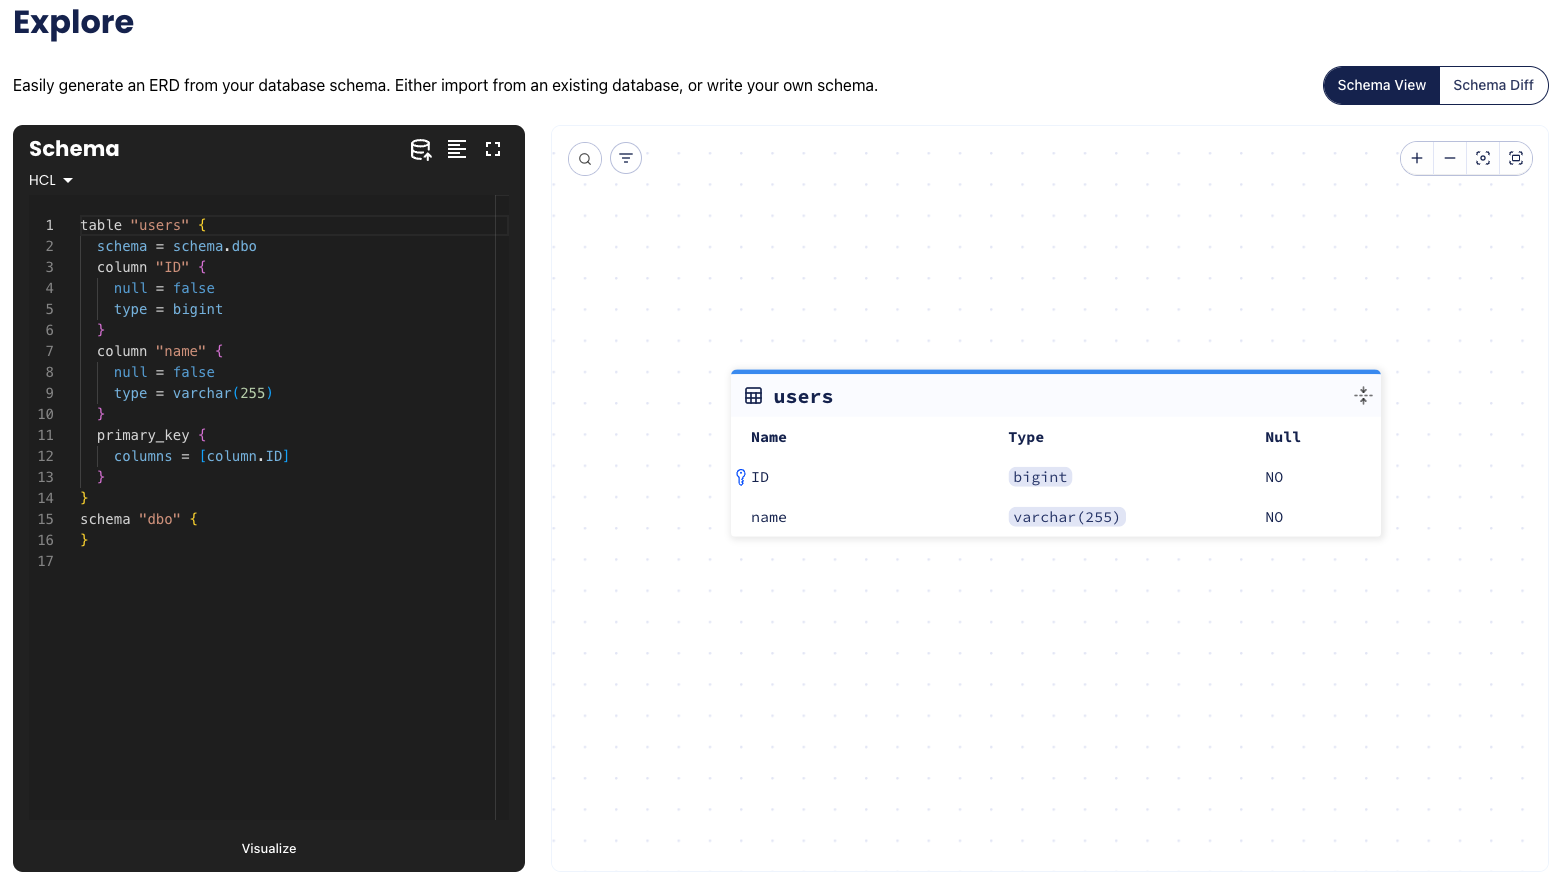This screenshot has width=1562, height=891.
Task: Click the primary key icon beside ID
Action: [x=741, y=477]
